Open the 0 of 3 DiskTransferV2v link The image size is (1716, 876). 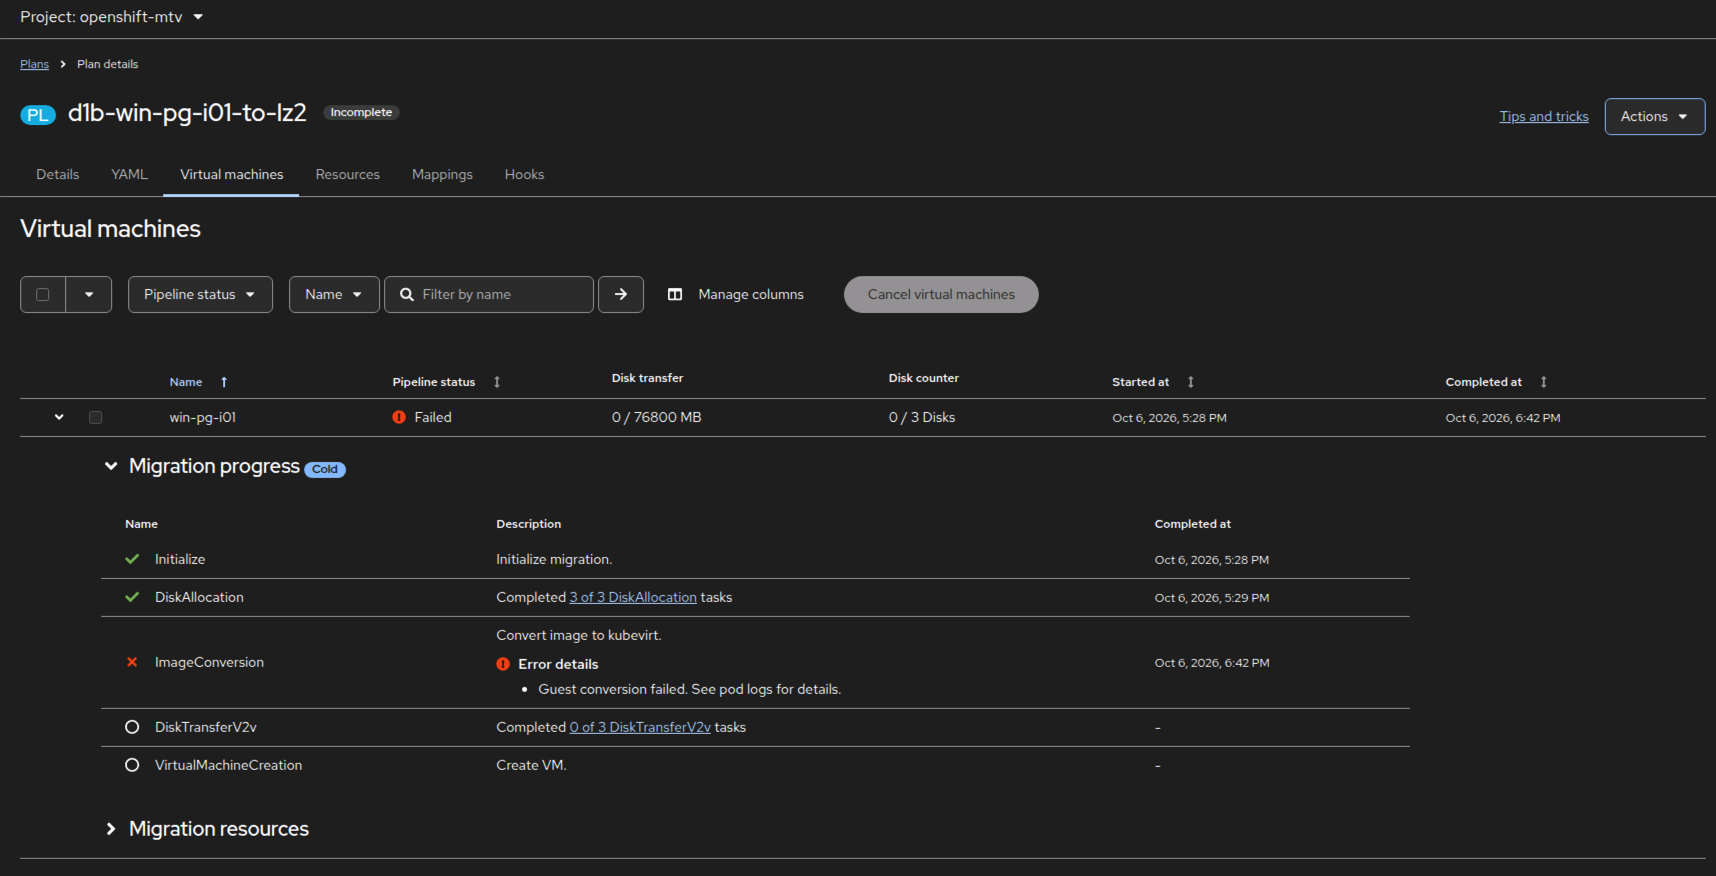(x=640, y=727)
